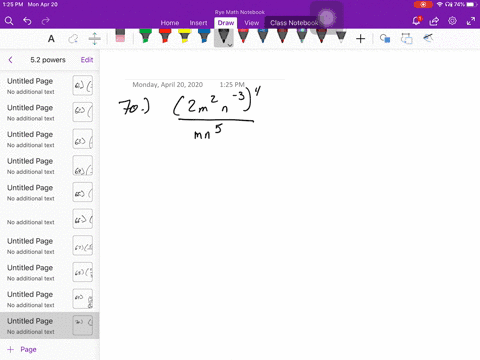Image resolution: width=480 pixels, height=360 pixels.
Task: Open the share icon
Action: click(x=434, y=21)
